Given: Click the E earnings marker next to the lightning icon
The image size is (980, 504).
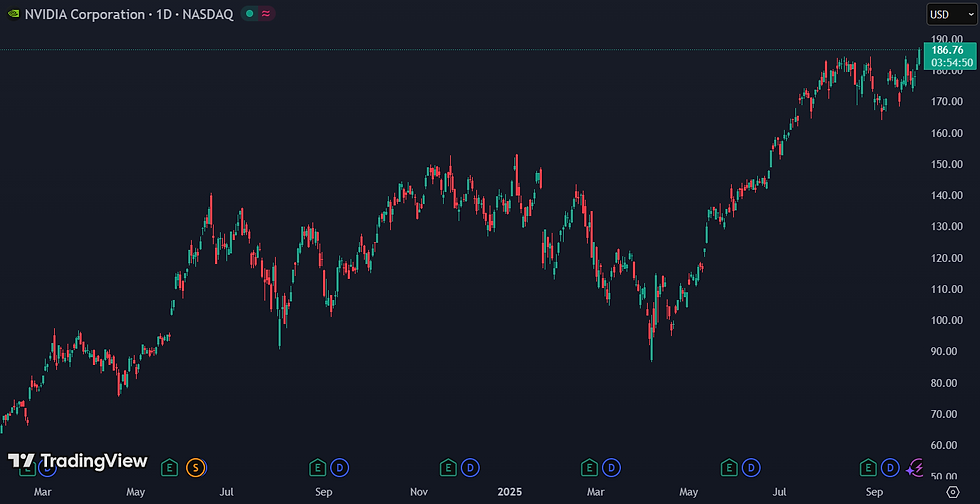Looking at the screenshot, I should click(x=868, y=466).
